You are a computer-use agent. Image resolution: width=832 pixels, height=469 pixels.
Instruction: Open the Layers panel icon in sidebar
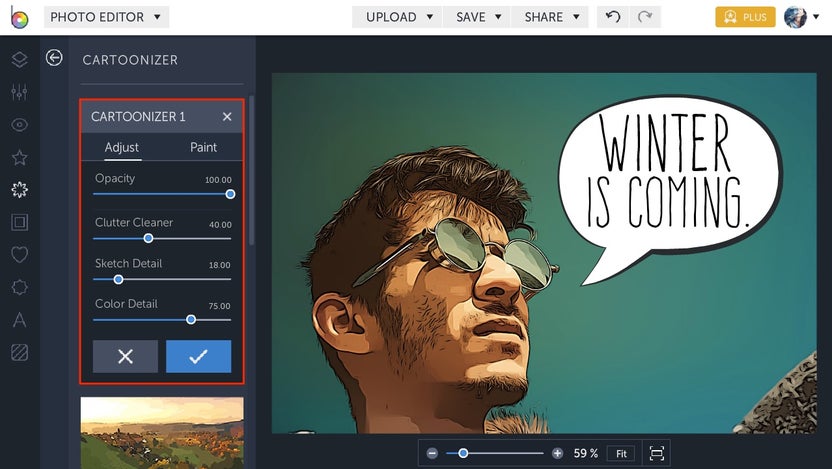(x=20, y=59)
